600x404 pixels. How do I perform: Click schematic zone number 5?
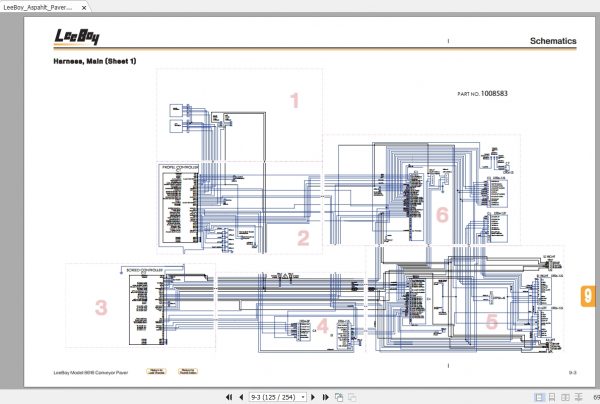[x=492, y=321]
